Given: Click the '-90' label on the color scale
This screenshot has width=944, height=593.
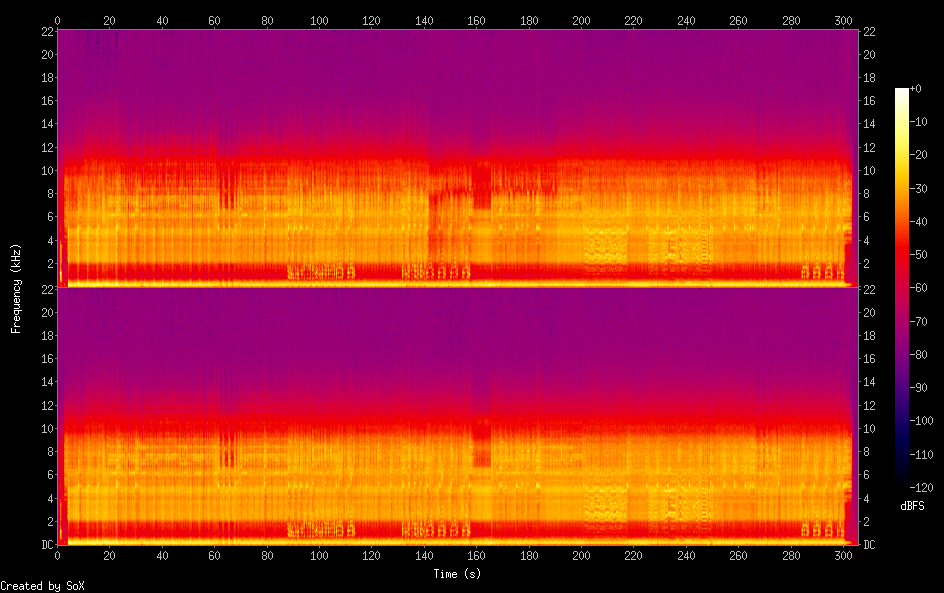Looking at the screenshot, I should (x=920, y=386).
